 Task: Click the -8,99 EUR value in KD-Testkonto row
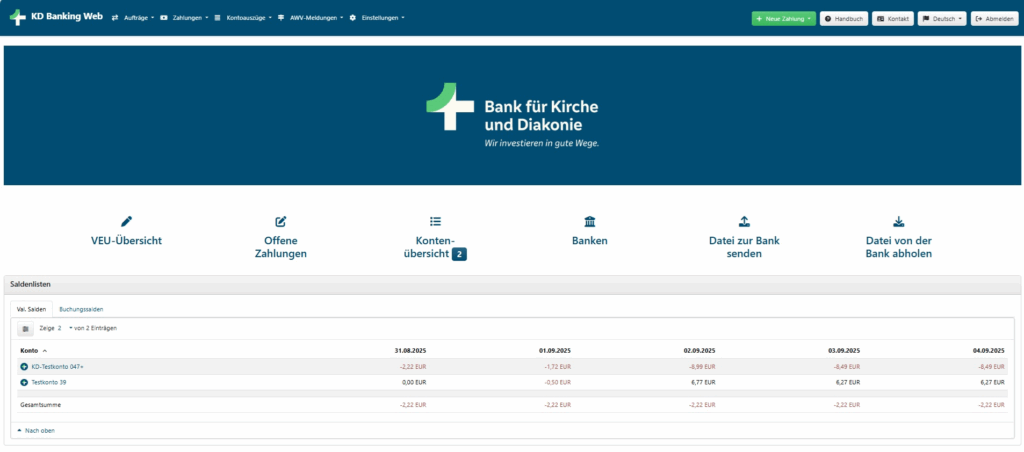(x=702, y=366)
